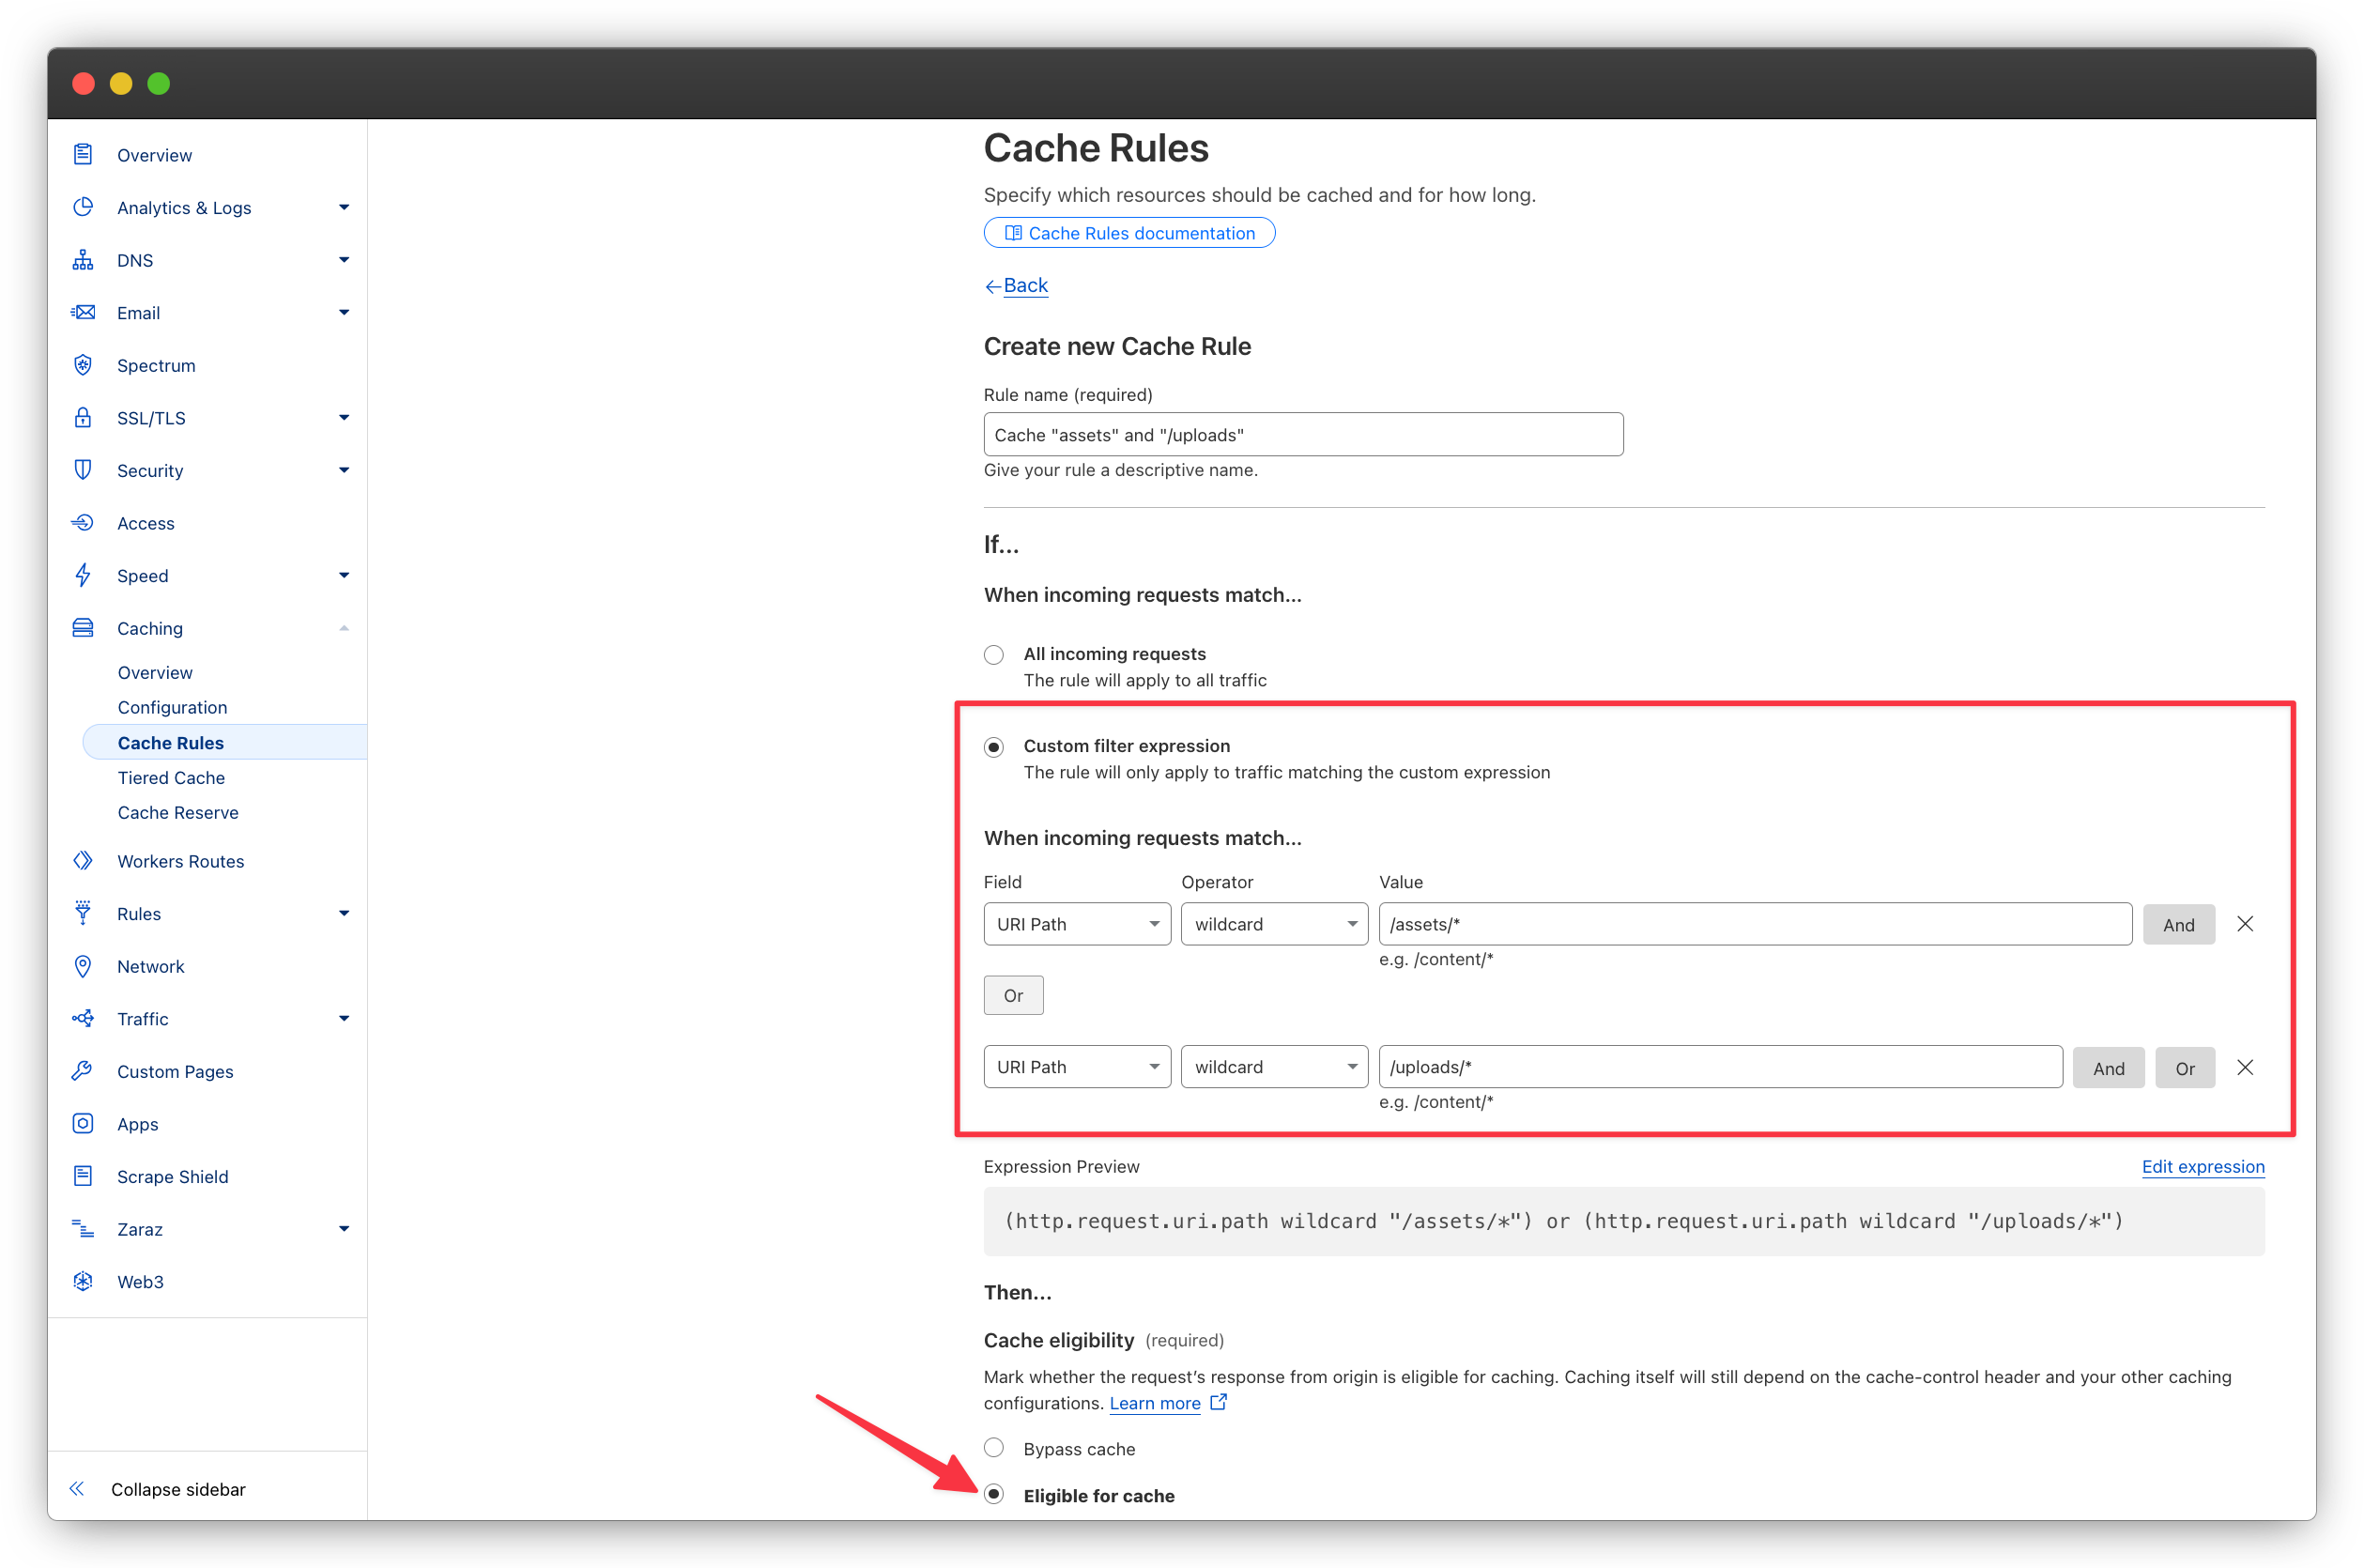Expand the Speed submenu arrow
The image size is (2364, 1568).
coord(344,575)
